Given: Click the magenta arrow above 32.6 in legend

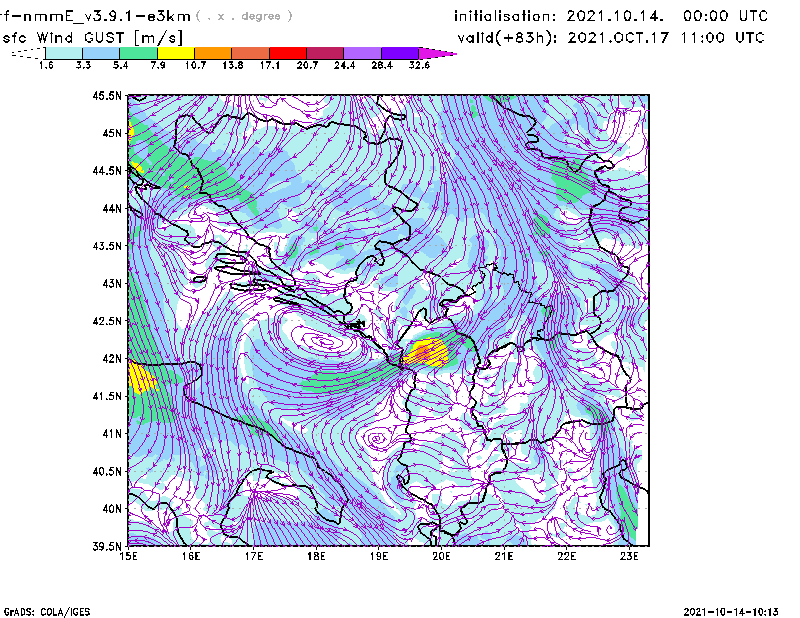Looking at the screenshot, I should [437, 53].
